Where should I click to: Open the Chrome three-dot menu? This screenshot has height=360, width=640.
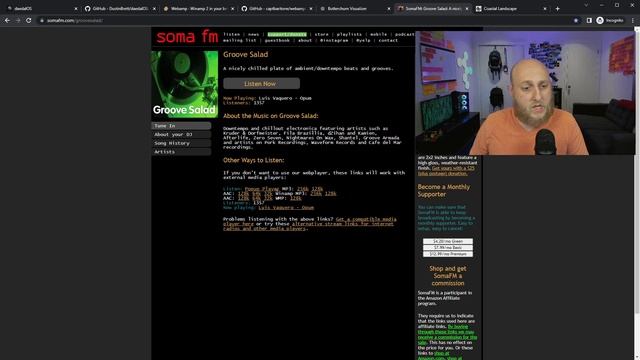click(633, 20)
